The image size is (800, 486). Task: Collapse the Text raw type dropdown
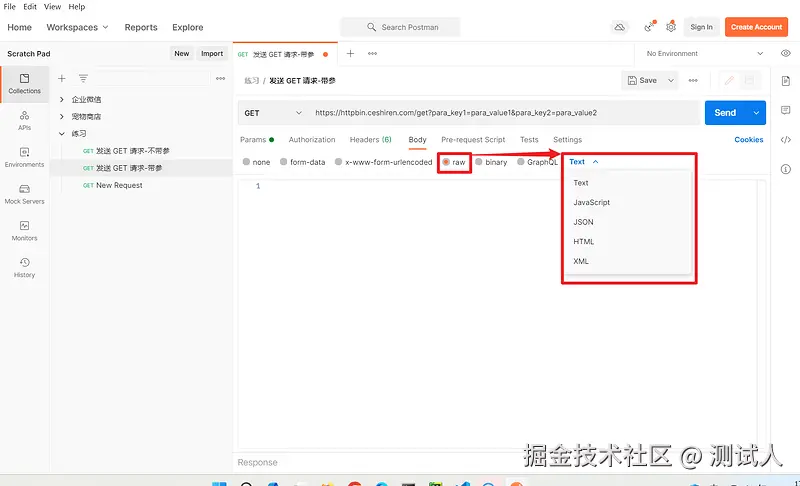tap(584, 162)
